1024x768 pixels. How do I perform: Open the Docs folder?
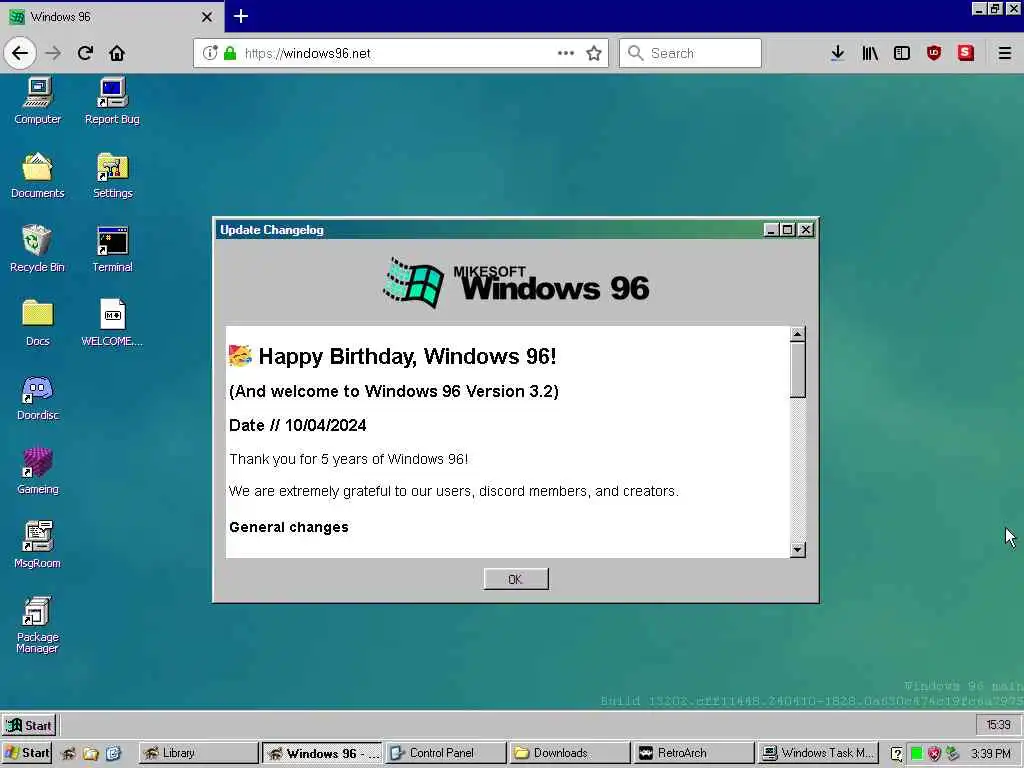[38, 322]
